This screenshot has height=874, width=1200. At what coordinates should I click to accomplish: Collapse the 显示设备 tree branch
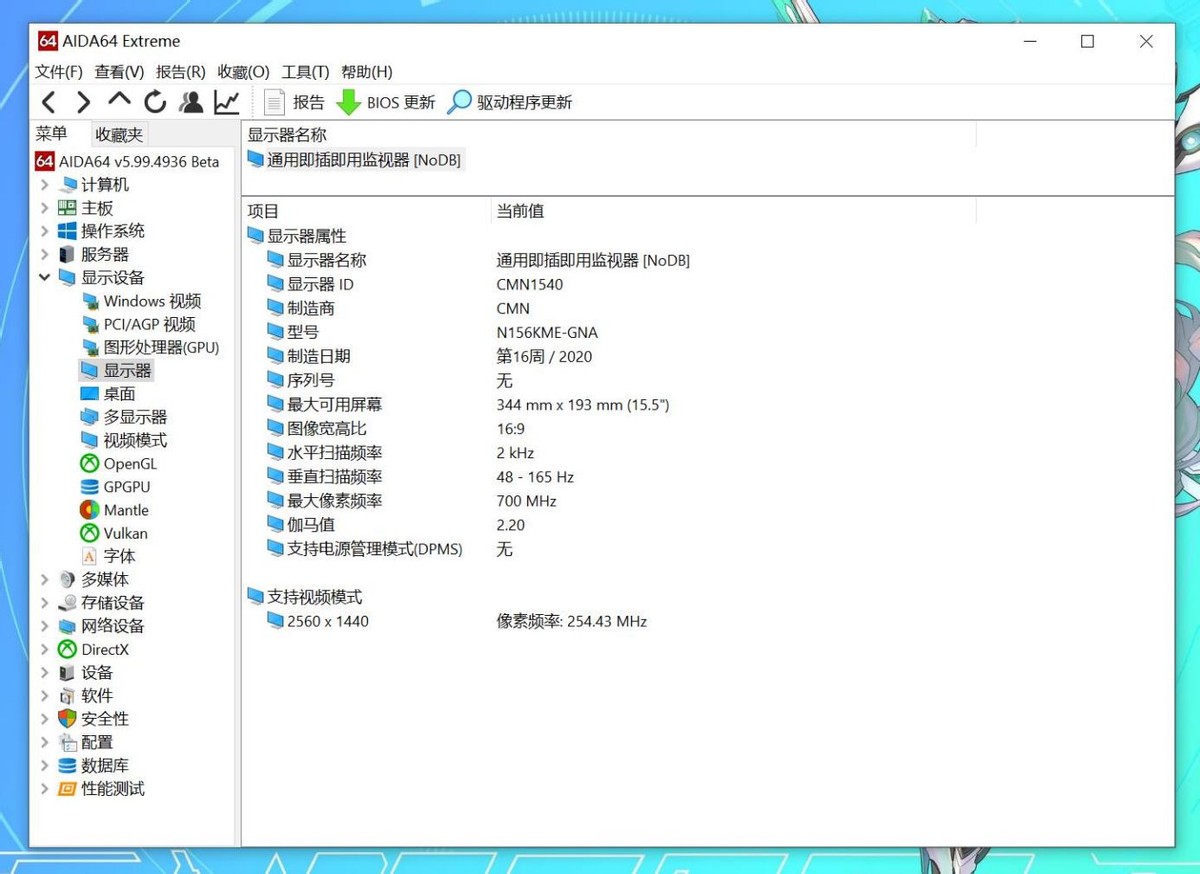coord(42,277)
